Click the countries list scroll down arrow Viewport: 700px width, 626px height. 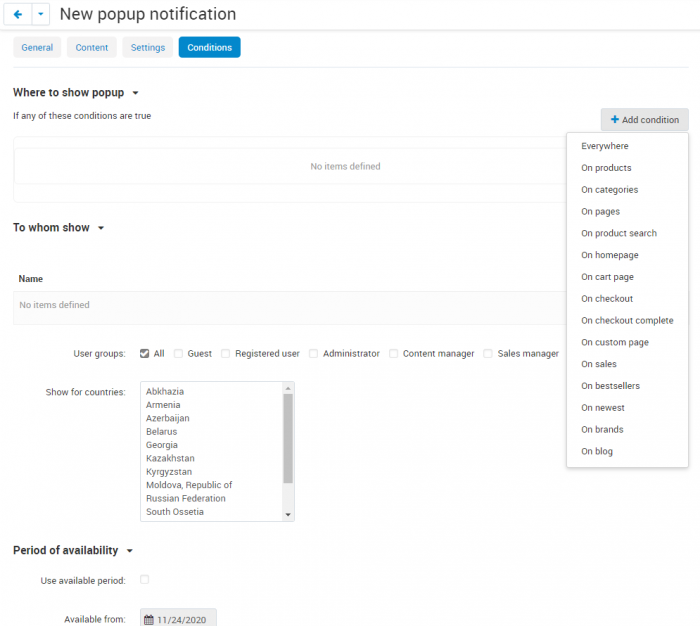(288, 515)
